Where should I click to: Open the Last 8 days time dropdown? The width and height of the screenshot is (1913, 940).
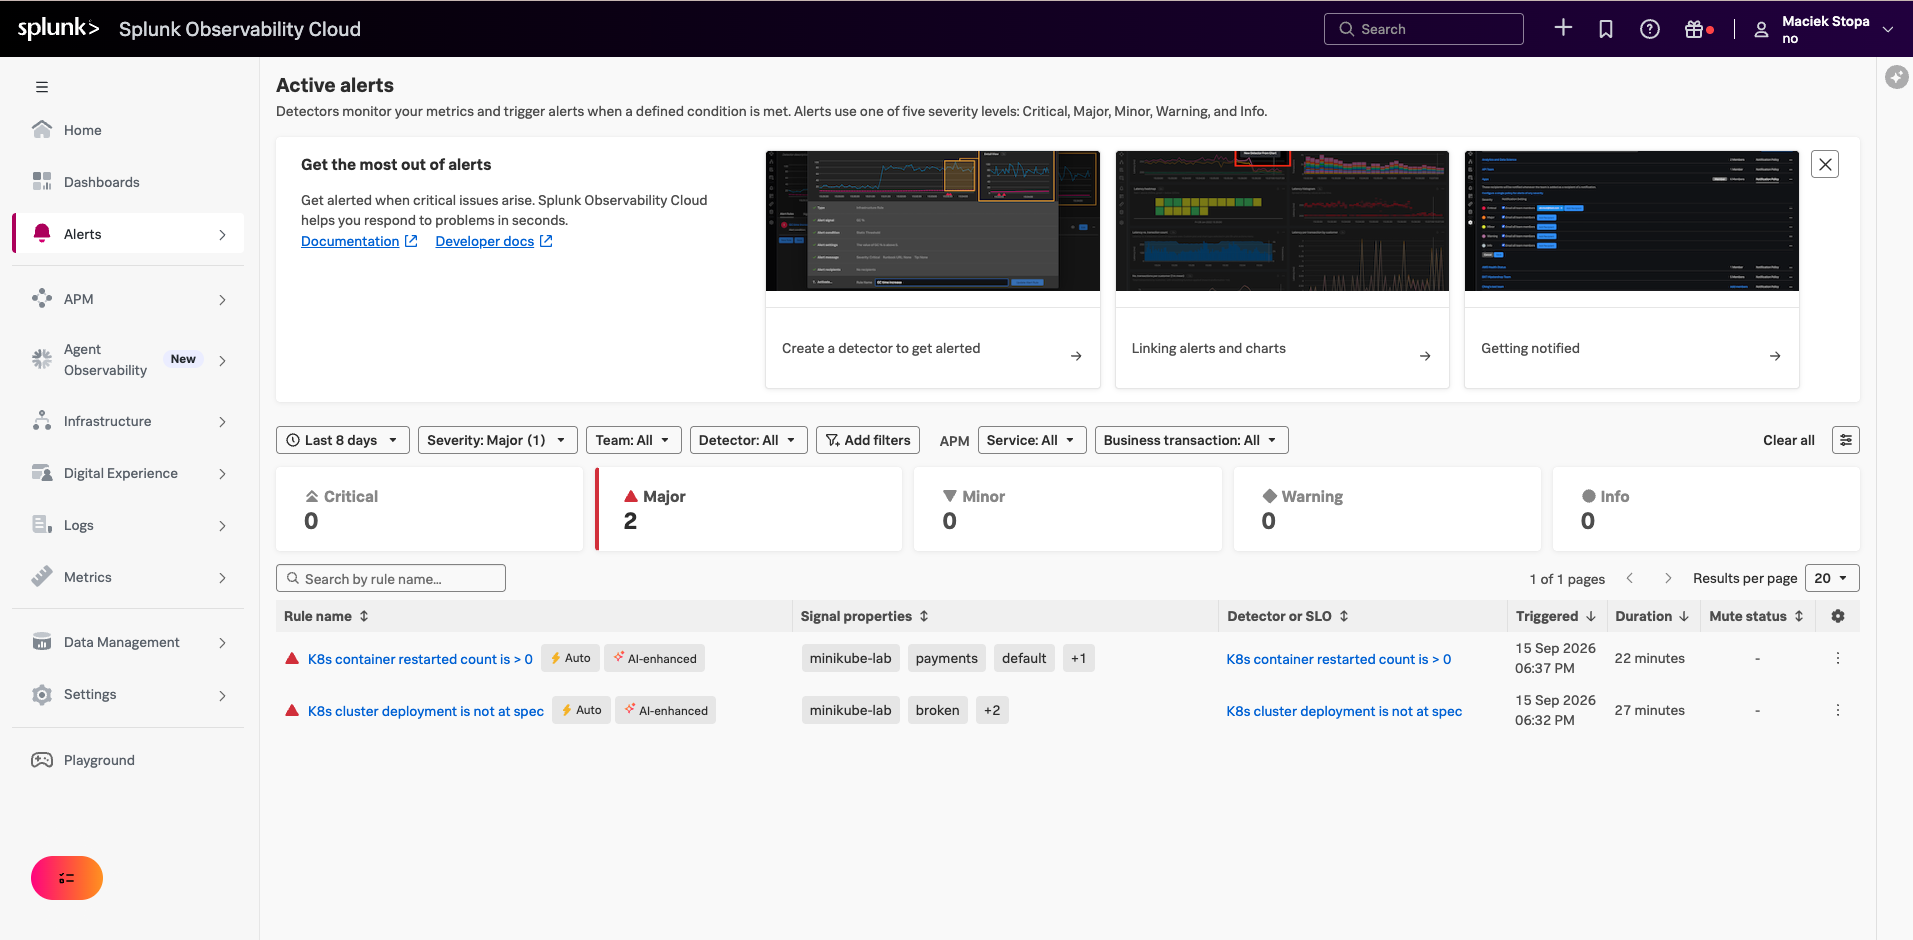point(343,440)
